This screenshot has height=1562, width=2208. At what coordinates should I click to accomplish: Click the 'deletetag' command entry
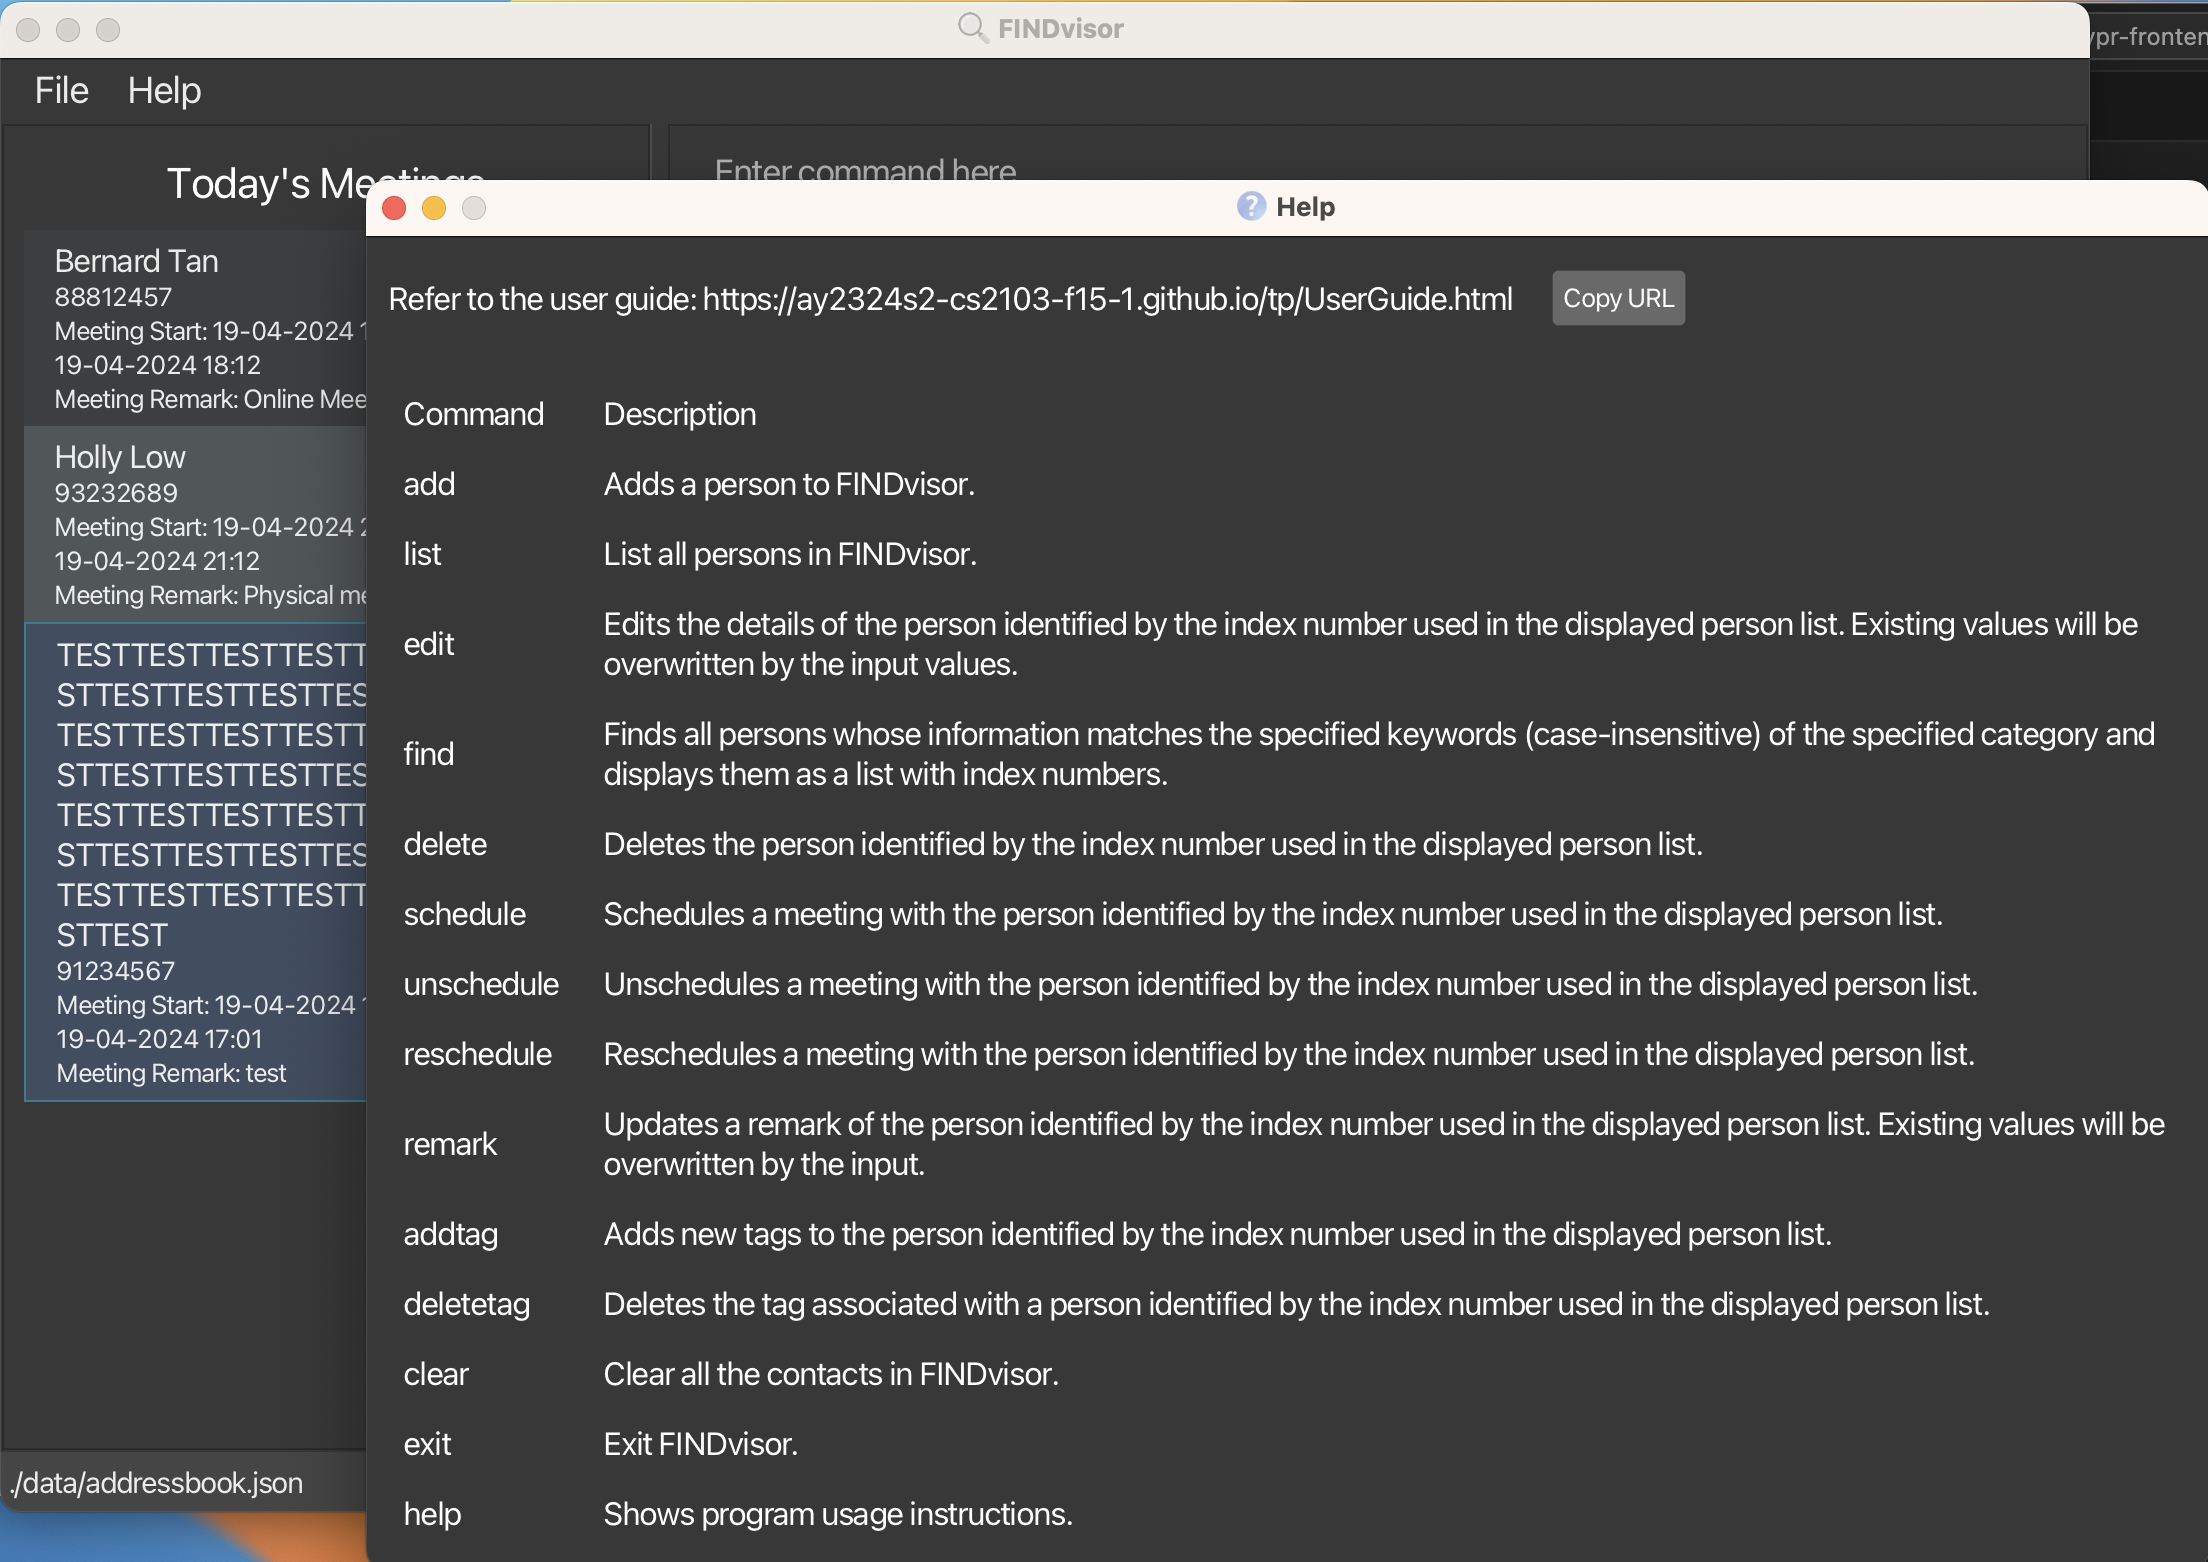coord(466,1304)
